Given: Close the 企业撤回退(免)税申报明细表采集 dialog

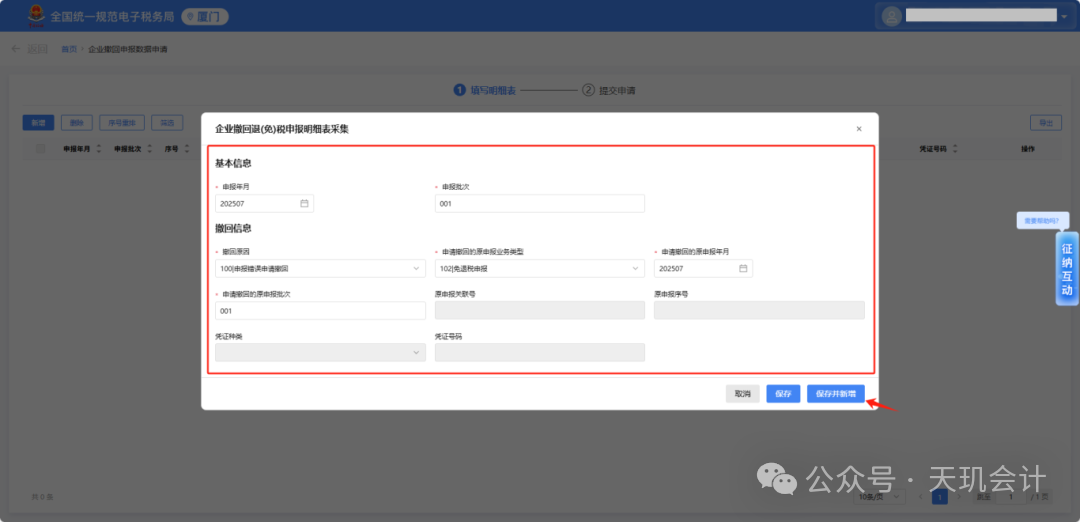Looking at the screenshot, I should (x=859, y=129).
